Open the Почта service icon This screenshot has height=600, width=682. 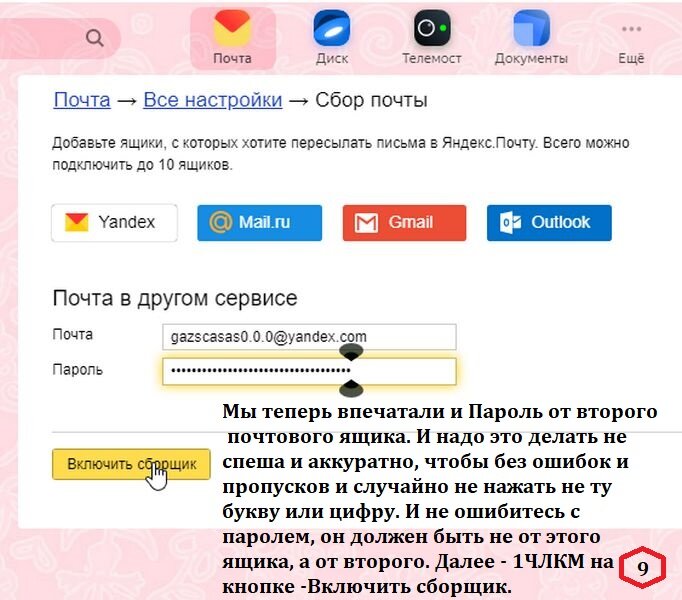(232, 38)
